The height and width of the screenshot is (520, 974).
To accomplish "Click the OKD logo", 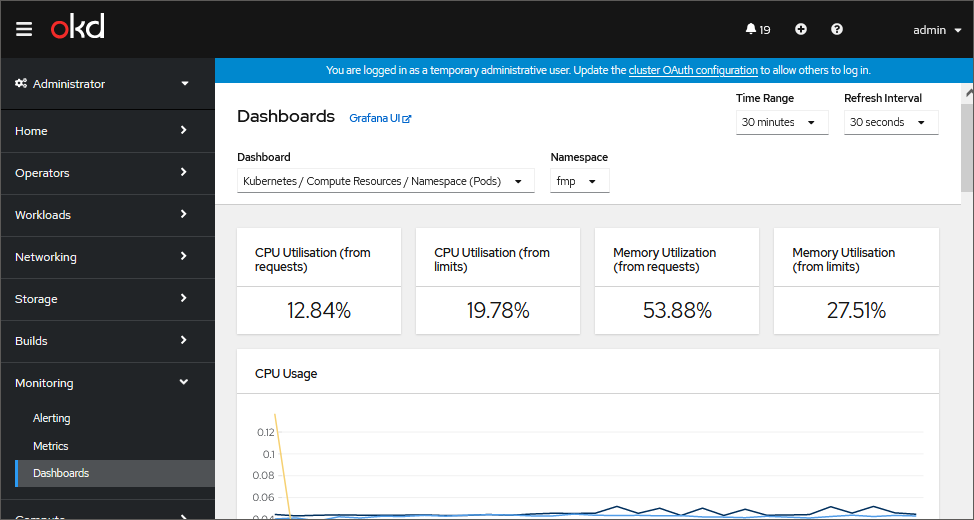I will 78,29.
